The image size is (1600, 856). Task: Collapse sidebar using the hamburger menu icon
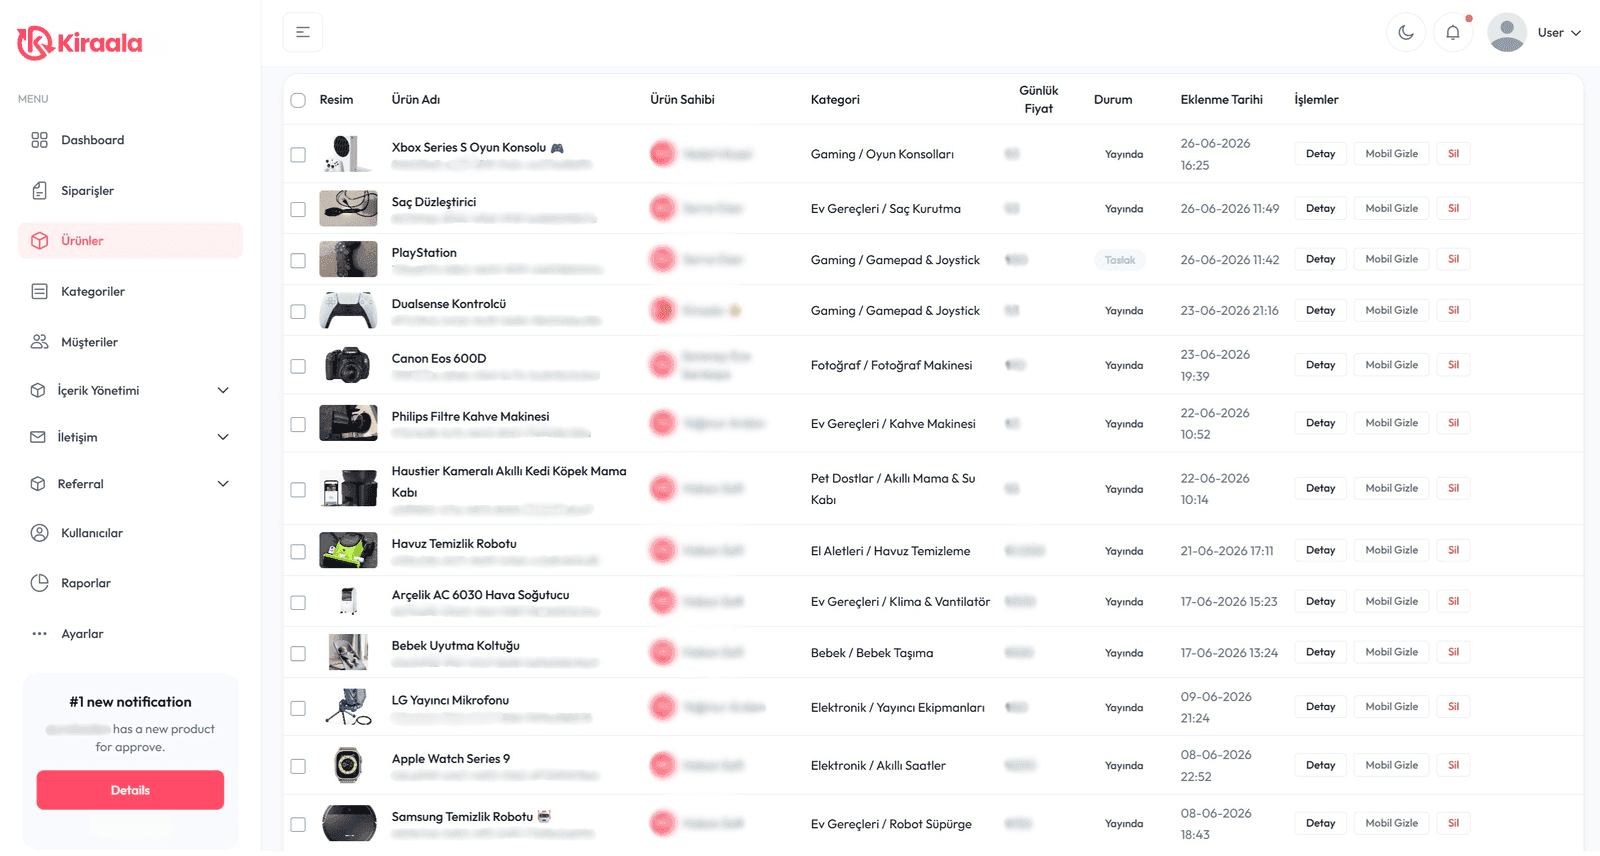click(303, 33)
